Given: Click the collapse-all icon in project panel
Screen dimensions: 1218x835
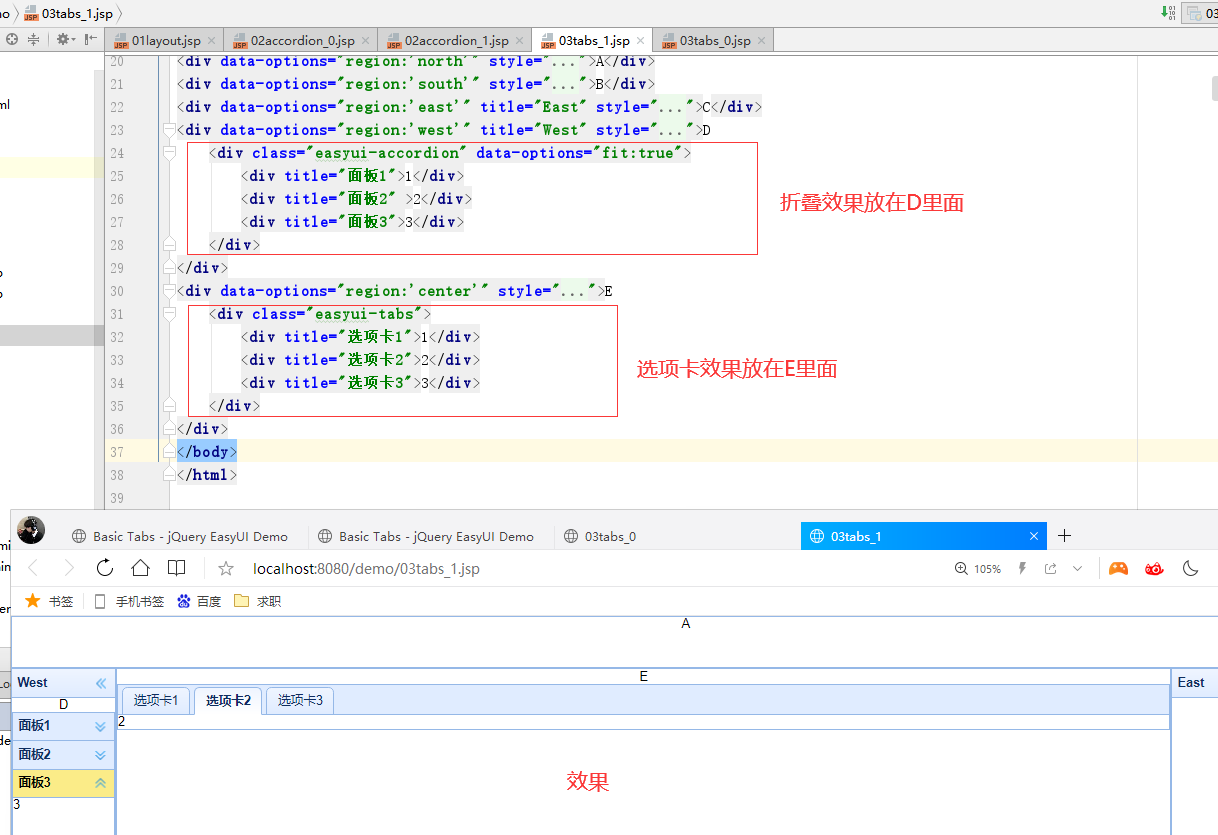Looking at the screenshot, I should pos(34,39).
